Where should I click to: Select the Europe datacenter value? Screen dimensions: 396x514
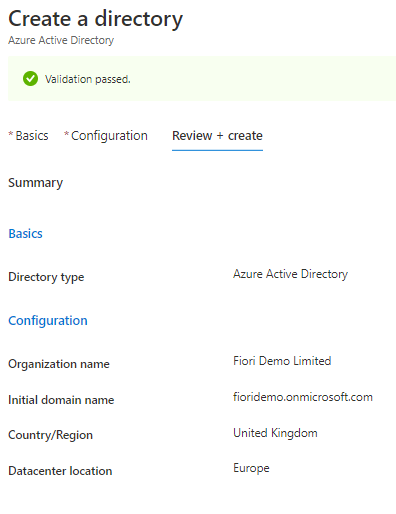[x=251, y=468]
